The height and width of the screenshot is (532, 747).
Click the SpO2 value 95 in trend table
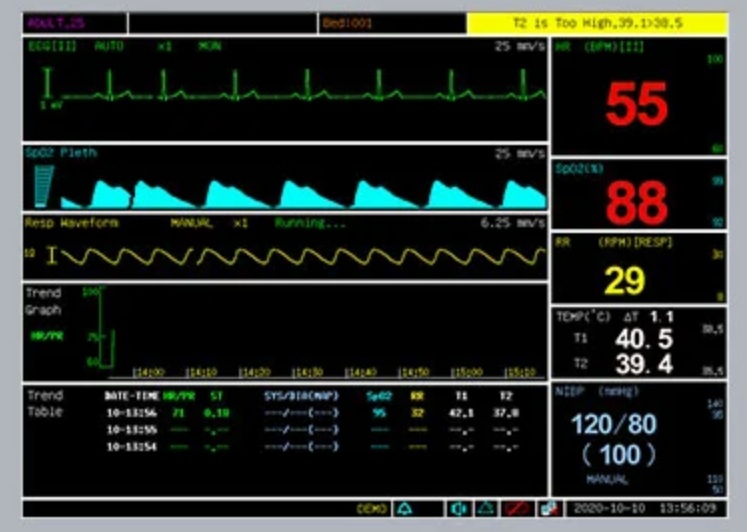tap(380, 413)
